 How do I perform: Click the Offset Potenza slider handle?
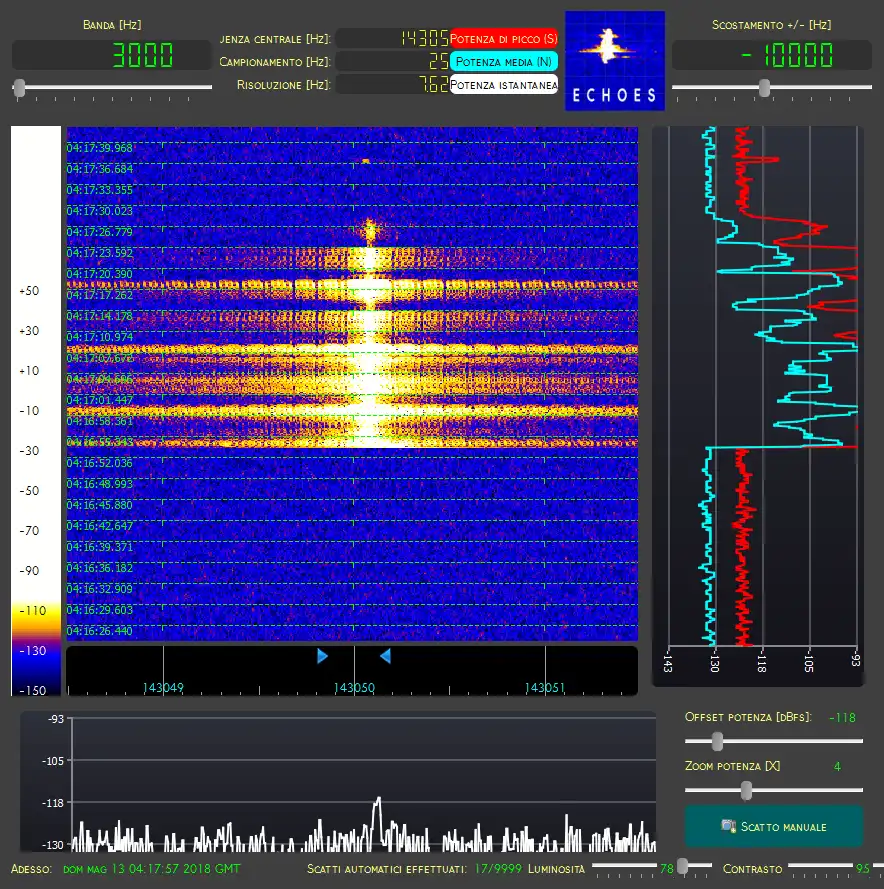click(x=717, y=740)
